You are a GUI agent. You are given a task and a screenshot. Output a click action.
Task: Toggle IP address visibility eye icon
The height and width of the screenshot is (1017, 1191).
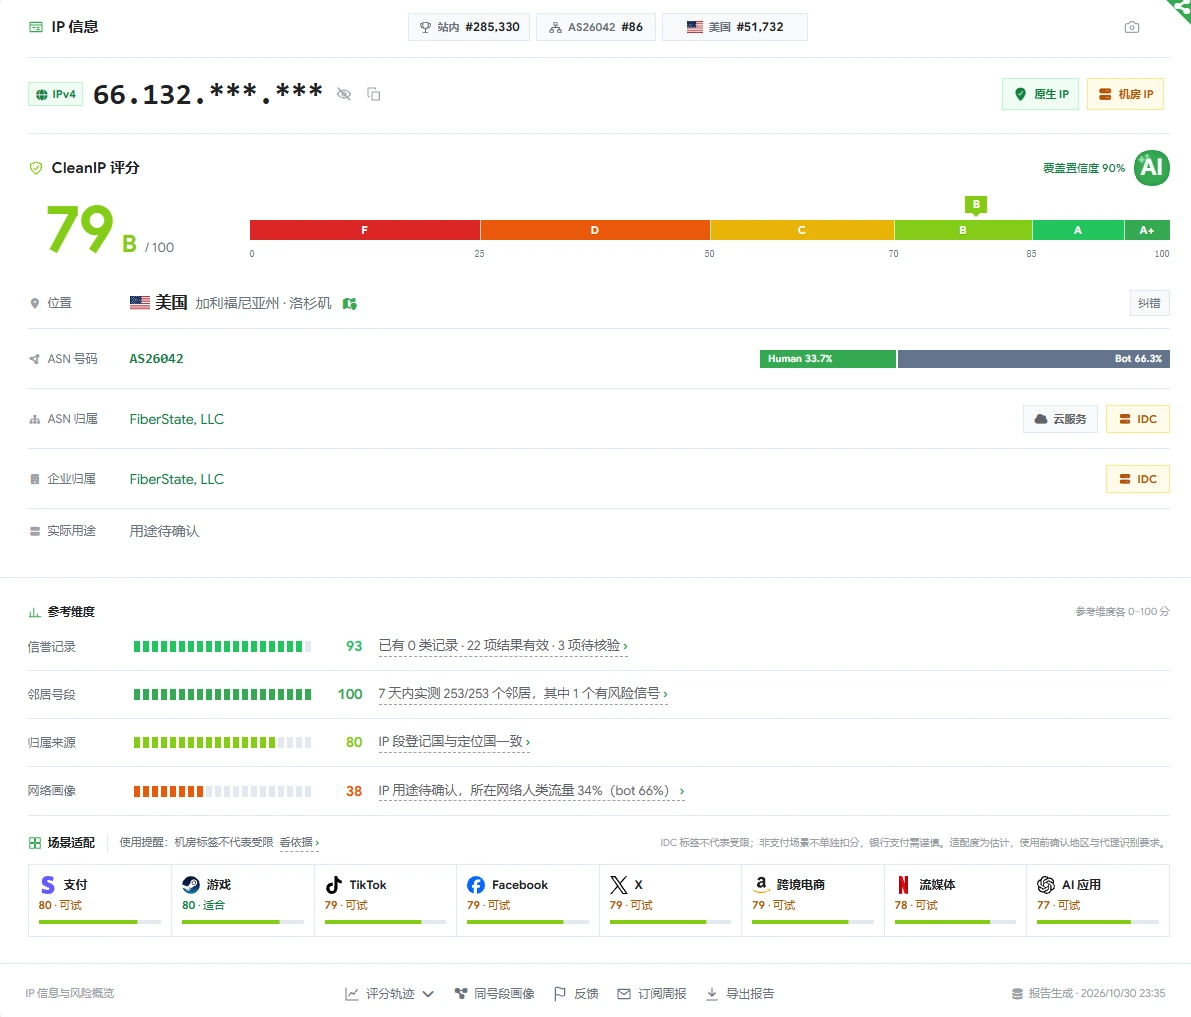coord(344,94)
